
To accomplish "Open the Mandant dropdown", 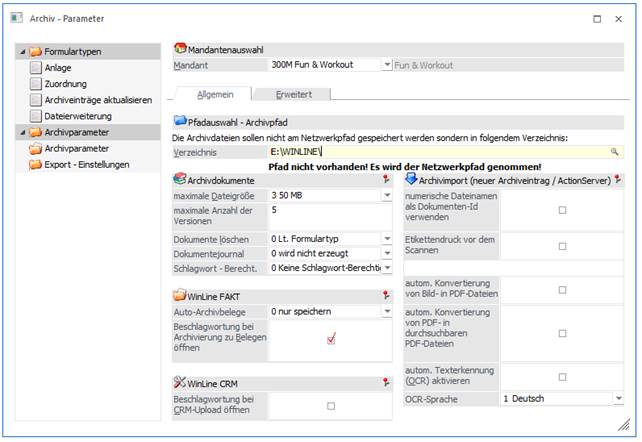I will pos(387,64).
